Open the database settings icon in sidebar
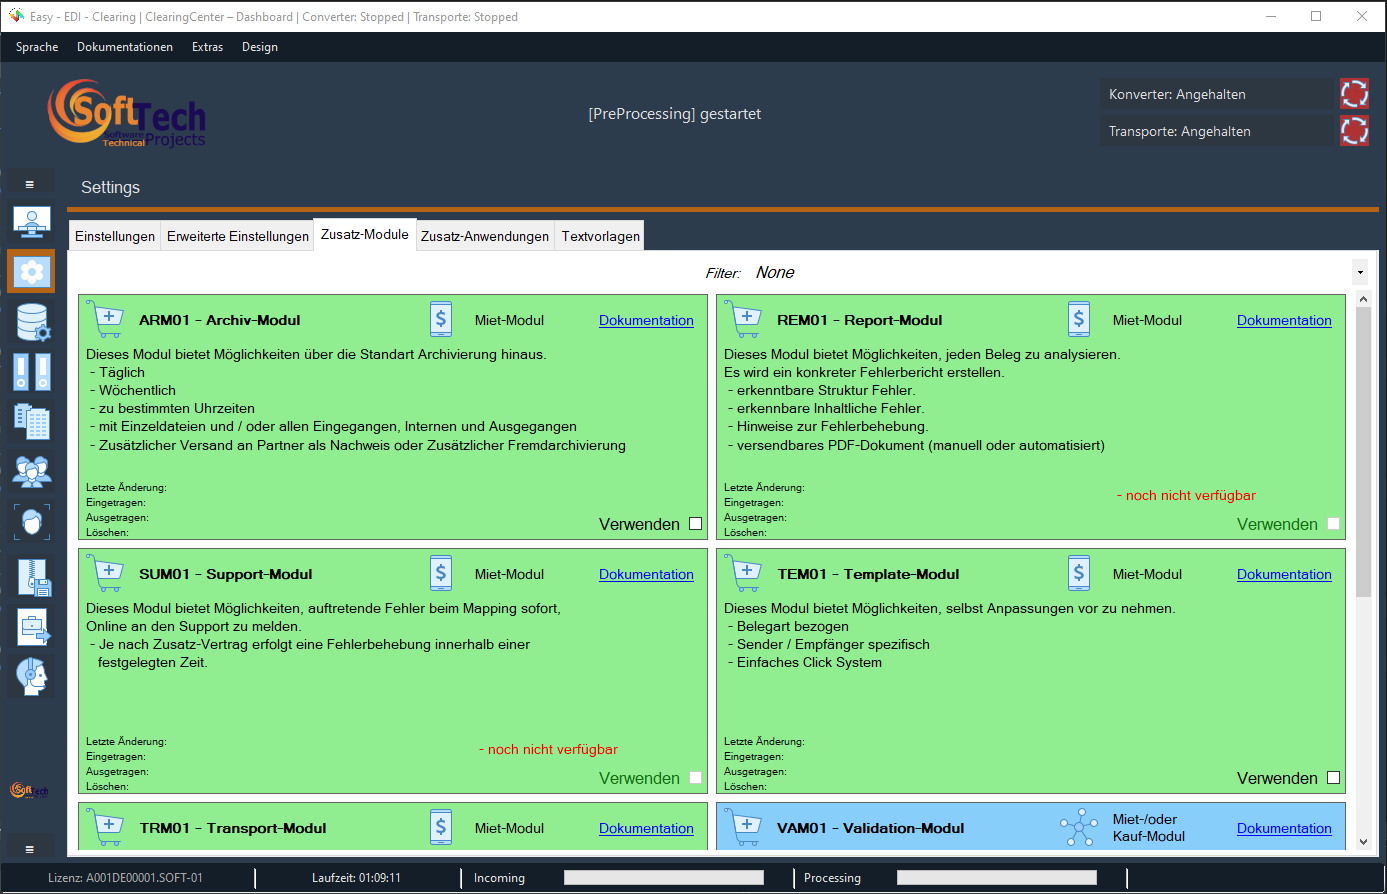1387x894 pixels. [x=32, y=322]
